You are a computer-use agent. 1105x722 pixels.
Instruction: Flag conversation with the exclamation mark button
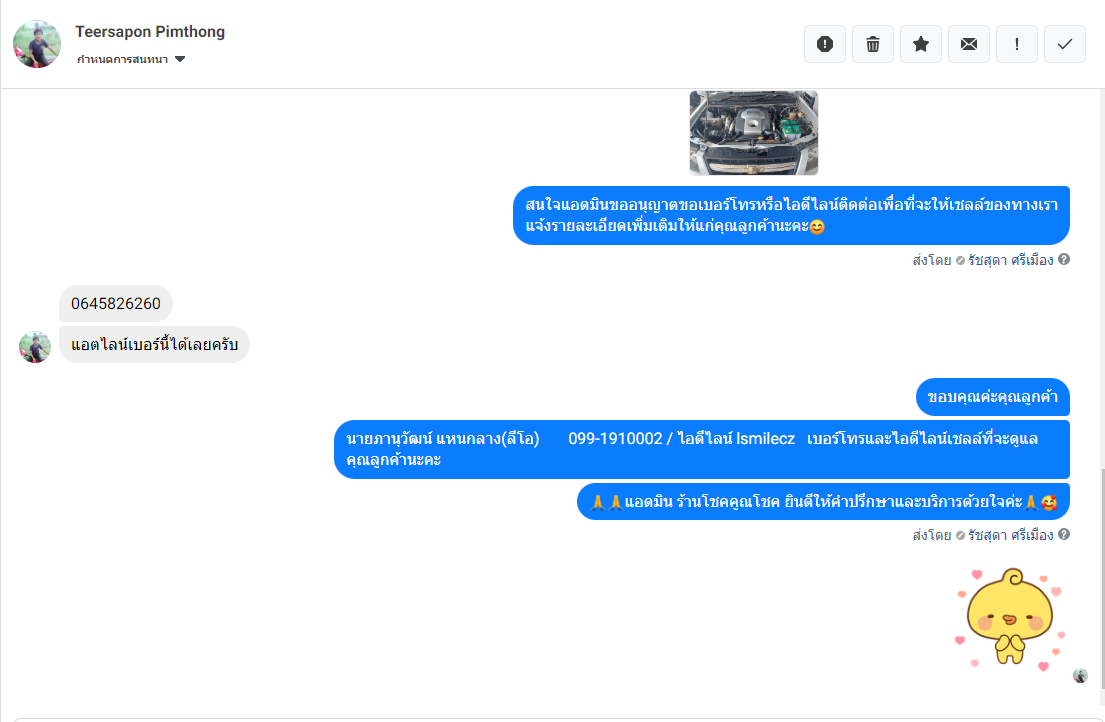[x=1016, y=44]
